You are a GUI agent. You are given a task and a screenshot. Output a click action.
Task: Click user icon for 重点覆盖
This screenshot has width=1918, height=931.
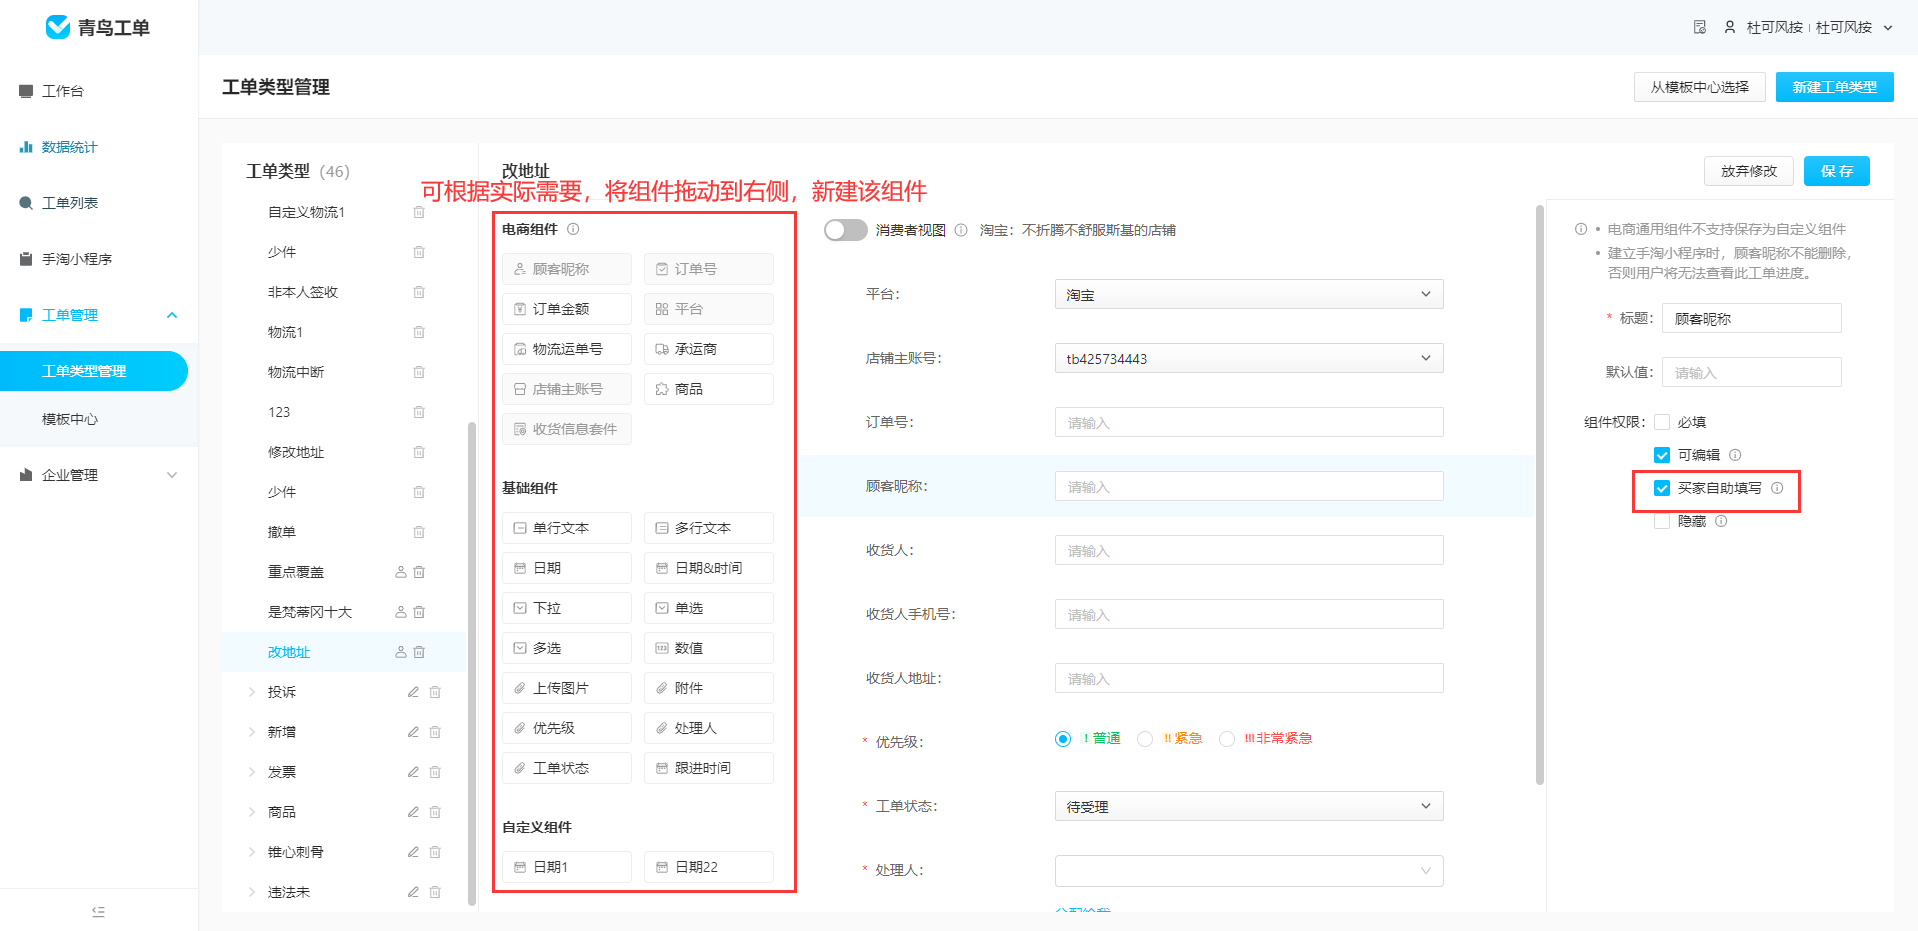point(401,572)
